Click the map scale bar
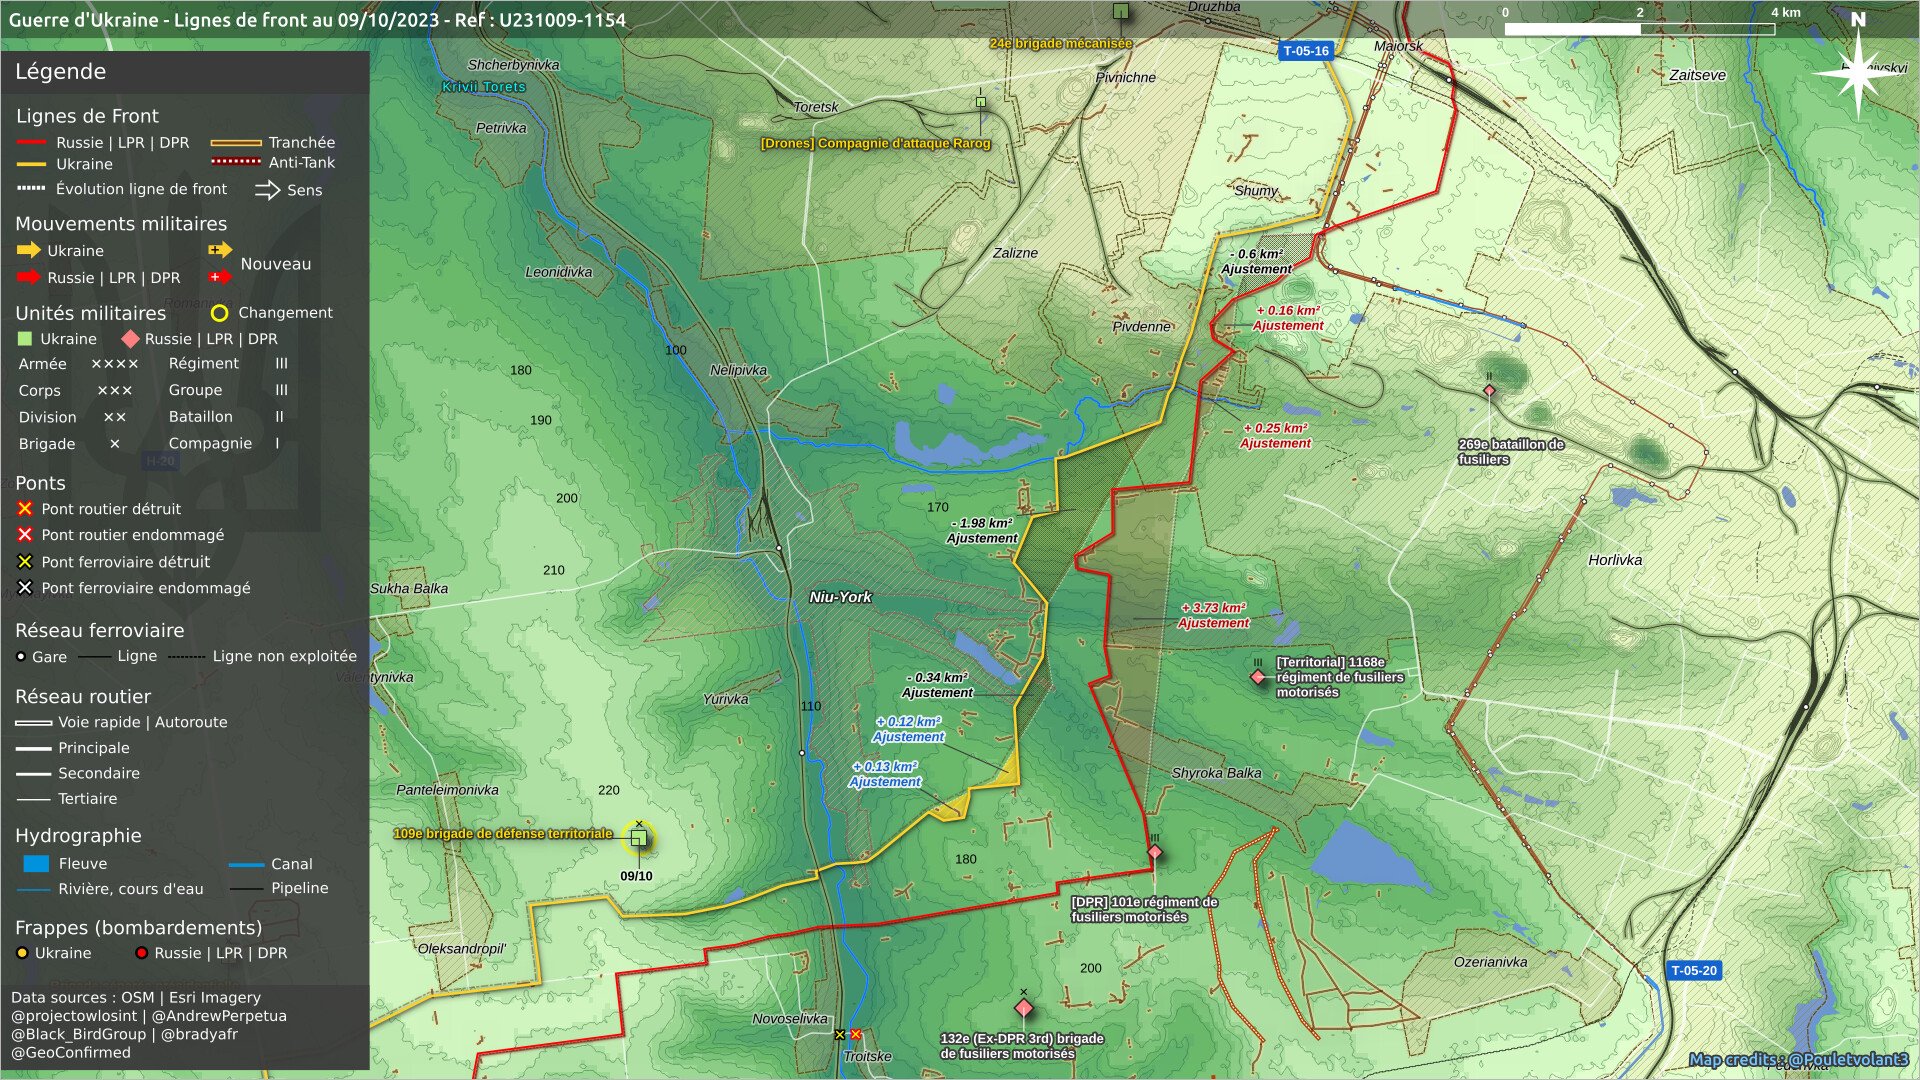Screen dimensions: 1920x1080 1640,29
